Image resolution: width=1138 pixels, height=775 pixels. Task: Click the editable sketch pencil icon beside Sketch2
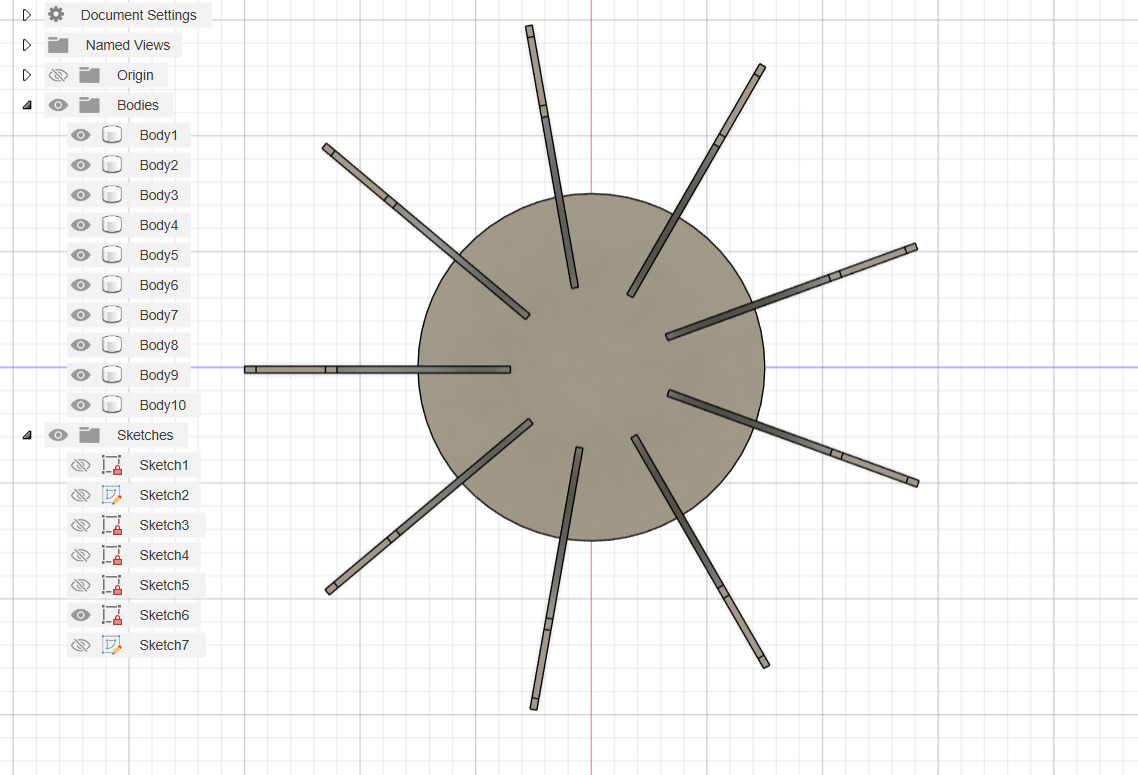(x=113, y=495)
